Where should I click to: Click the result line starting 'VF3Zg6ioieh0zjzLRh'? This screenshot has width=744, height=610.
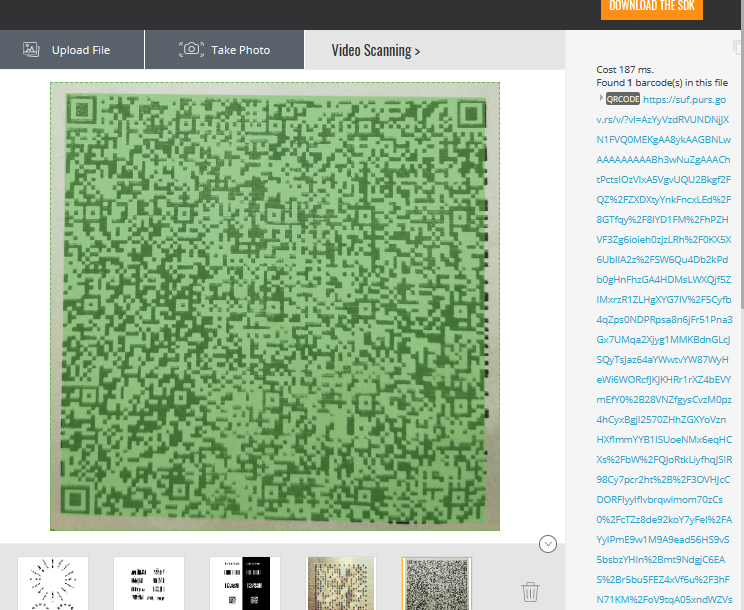[664, 240]
